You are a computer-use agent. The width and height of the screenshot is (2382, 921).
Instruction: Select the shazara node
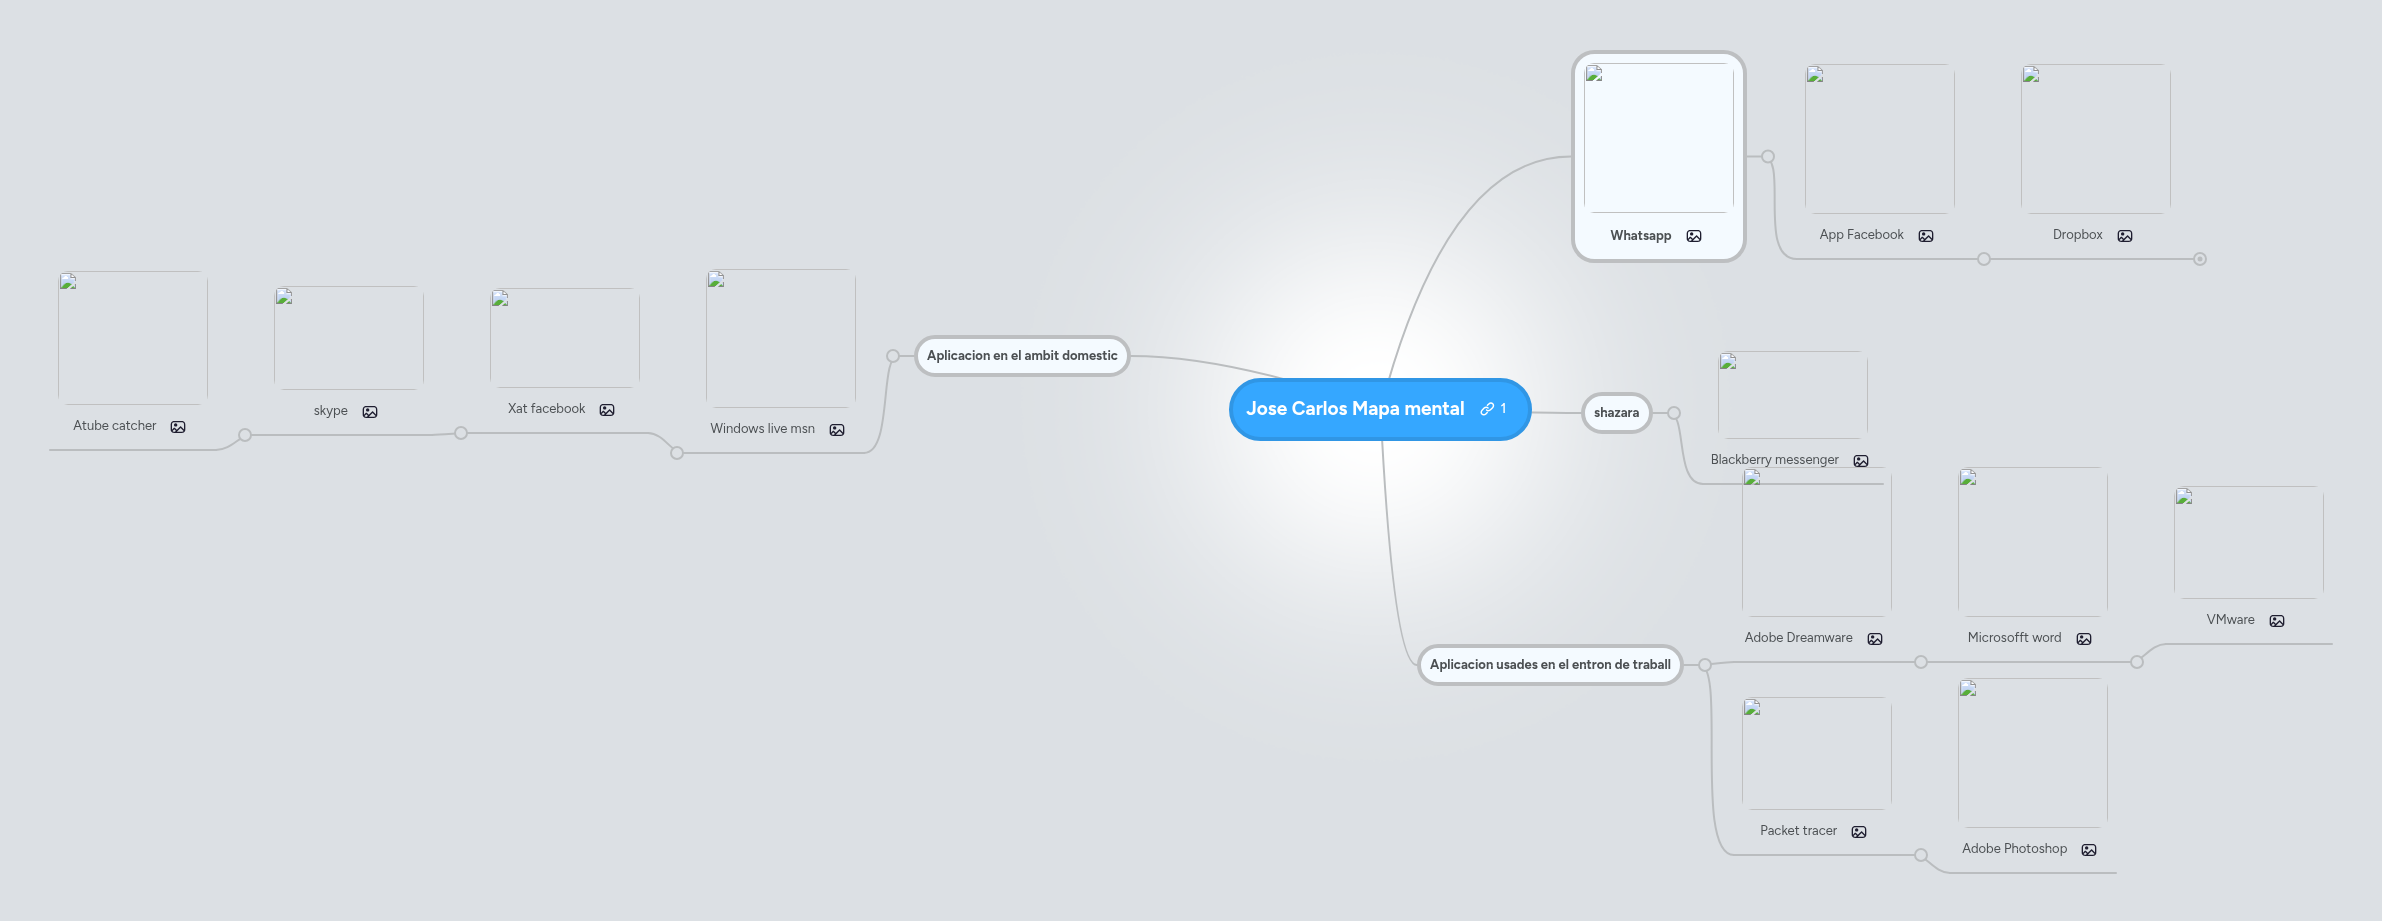(x=1616, y=413)
